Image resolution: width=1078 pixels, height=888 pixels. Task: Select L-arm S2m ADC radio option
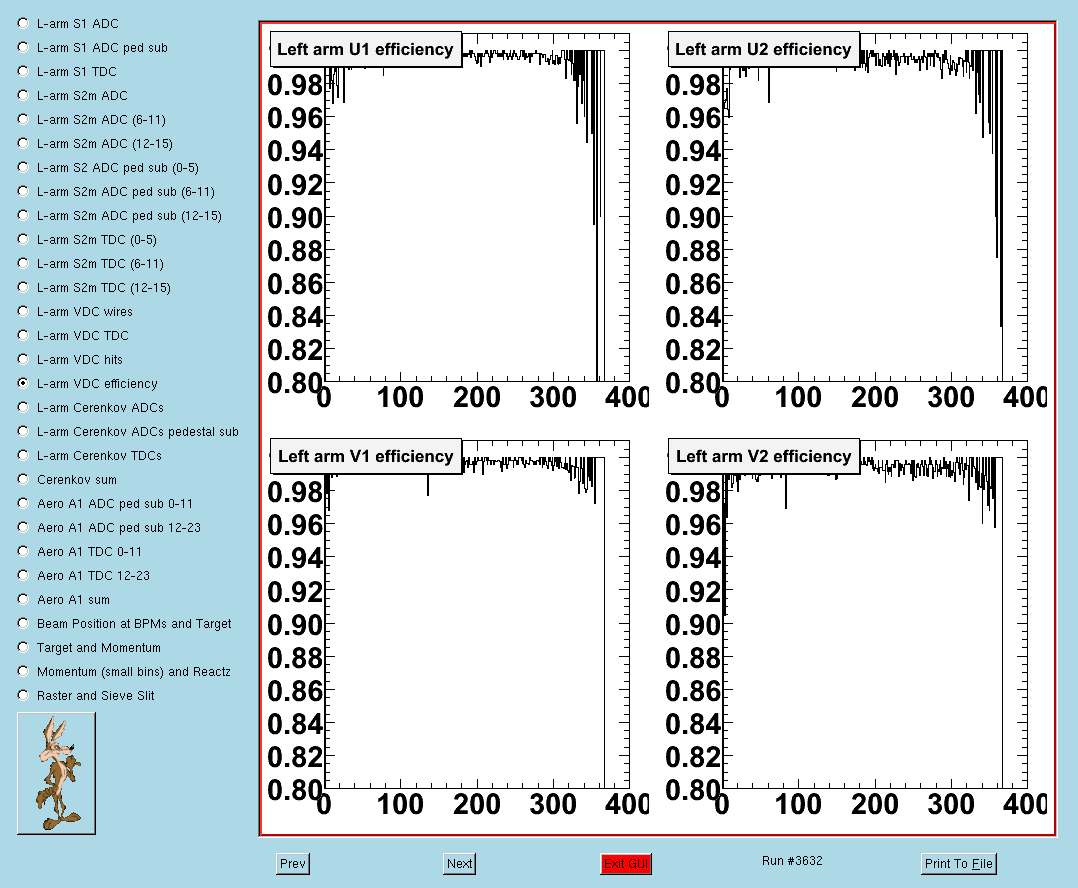coord(23,96)
